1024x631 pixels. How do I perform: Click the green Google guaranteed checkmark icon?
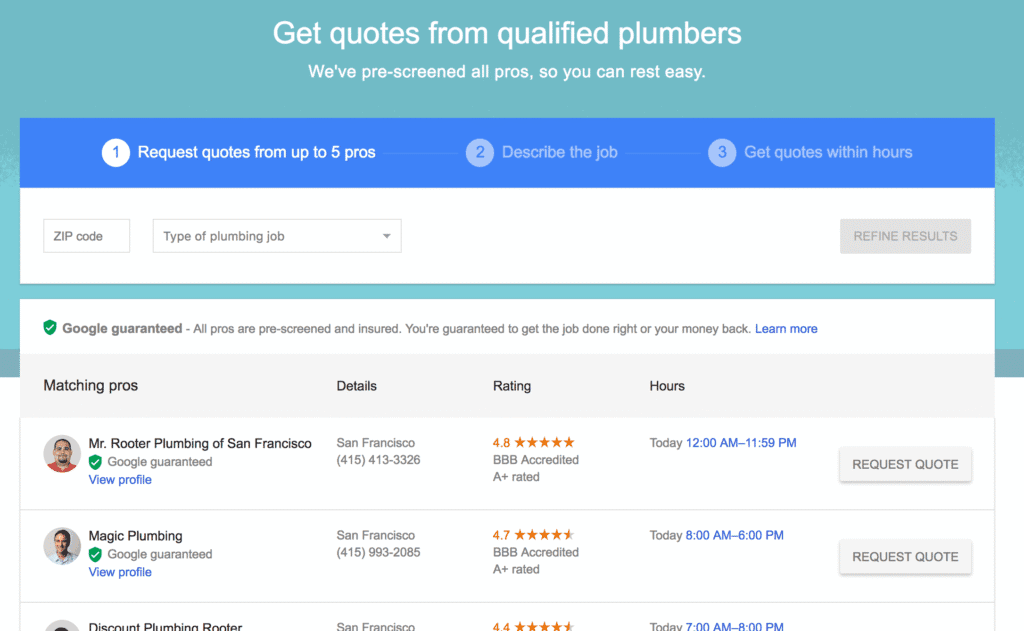click(49, 327)
